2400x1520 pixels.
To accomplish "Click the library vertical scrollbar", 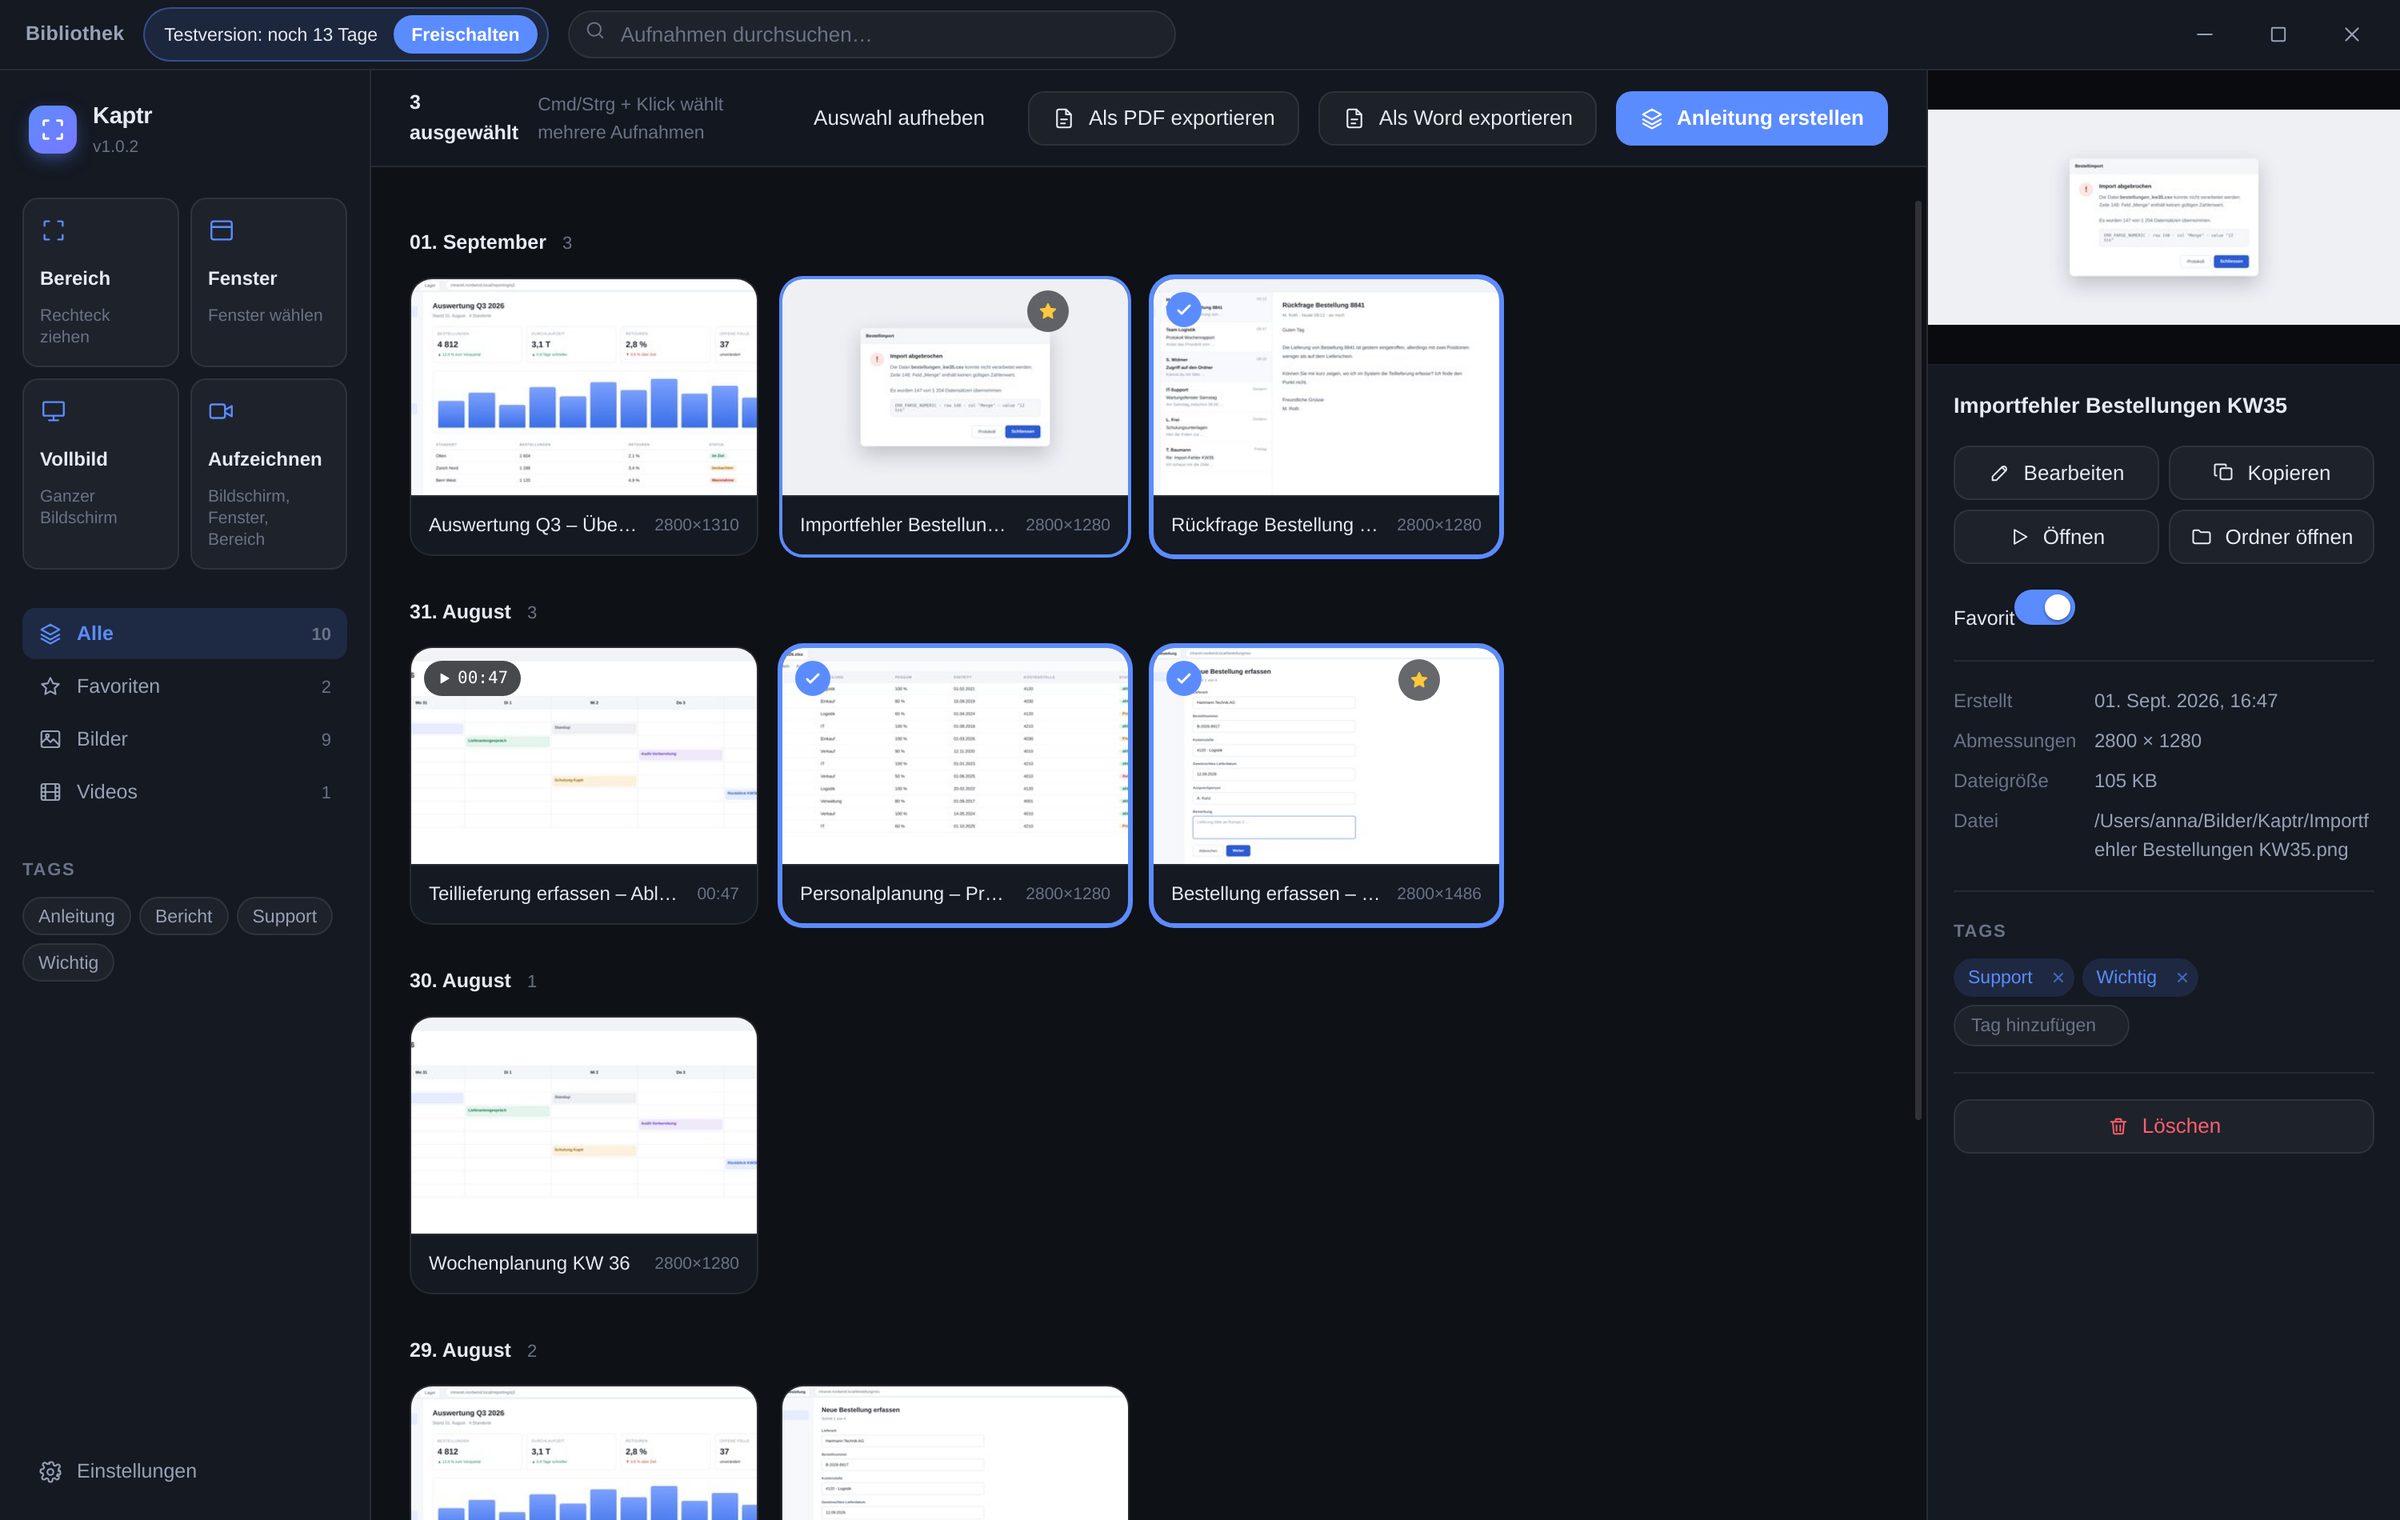I will tap(1917, 660).
